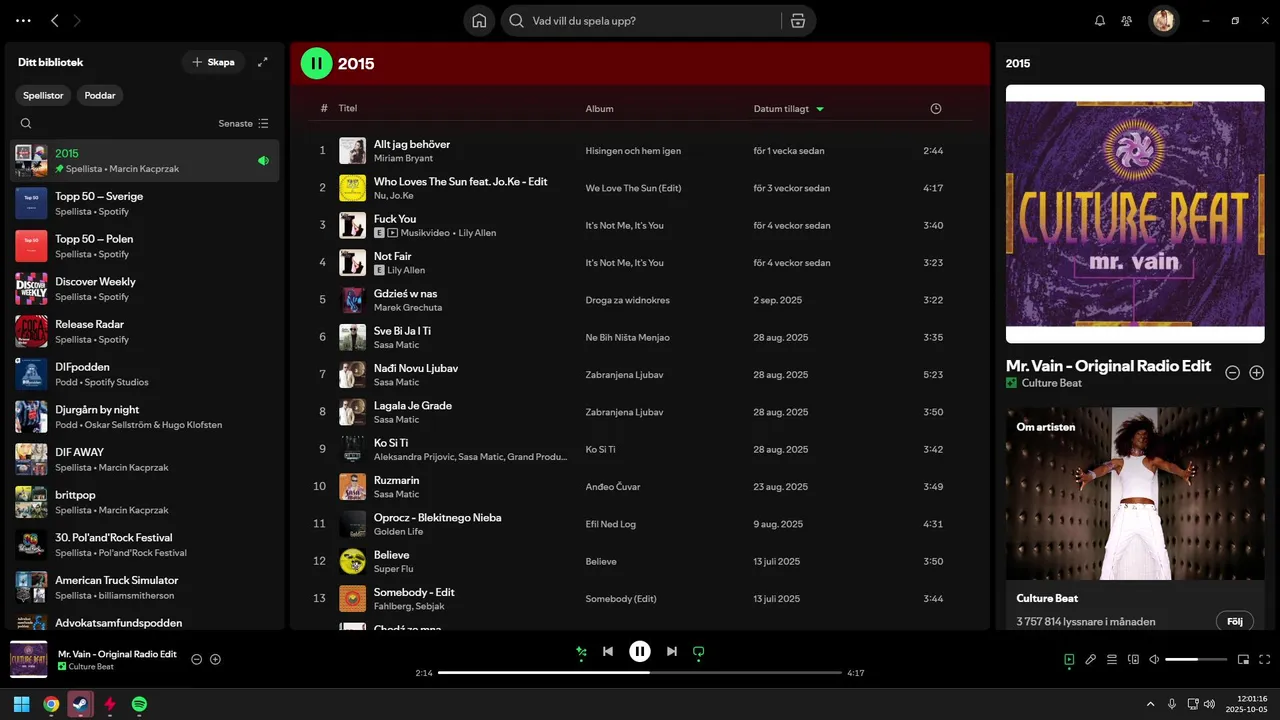This screenshot has width=1280, height=720.
Task: Mute the volume speaker icon
Action: click(1154, 659)
